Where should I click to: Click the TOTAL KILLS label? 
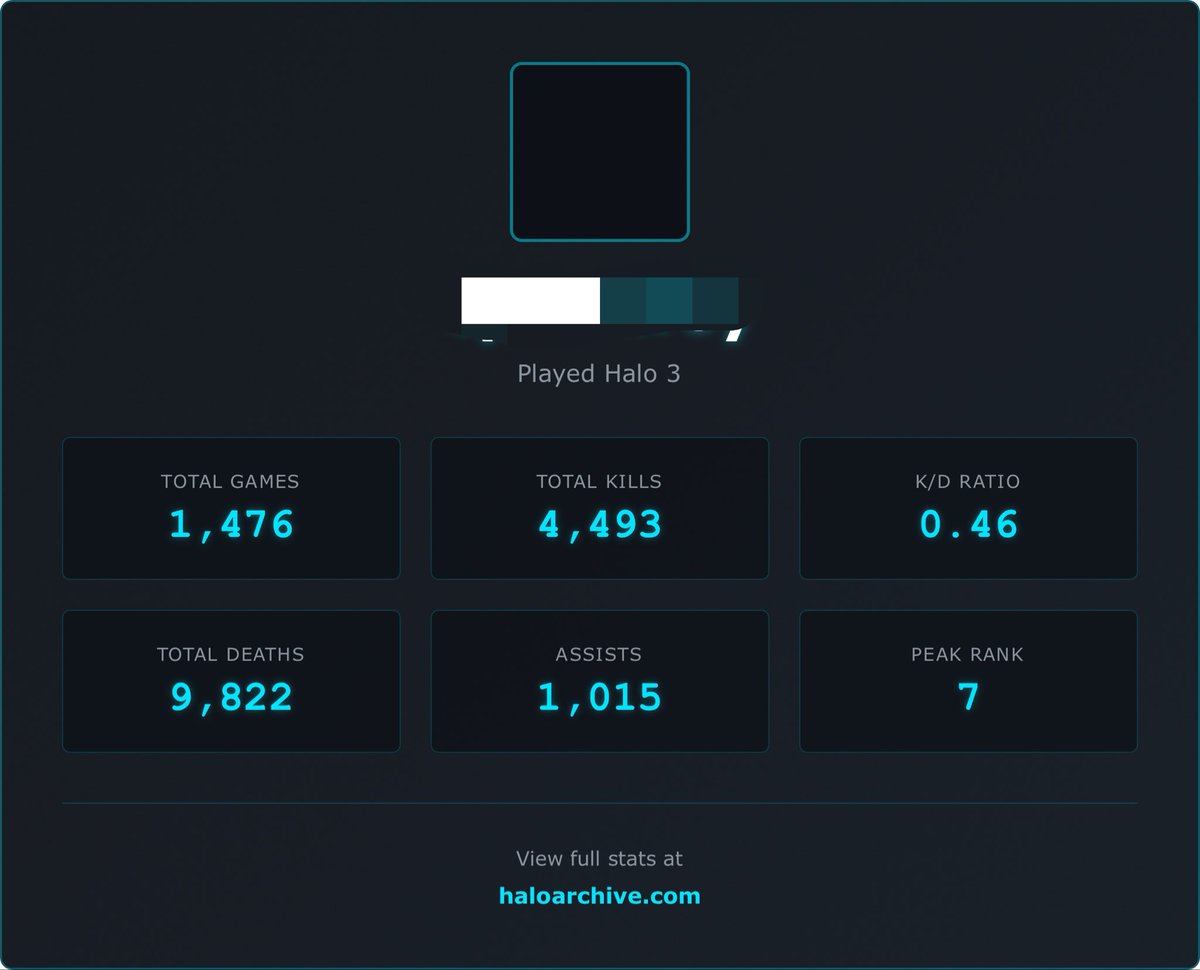point(599,482)
